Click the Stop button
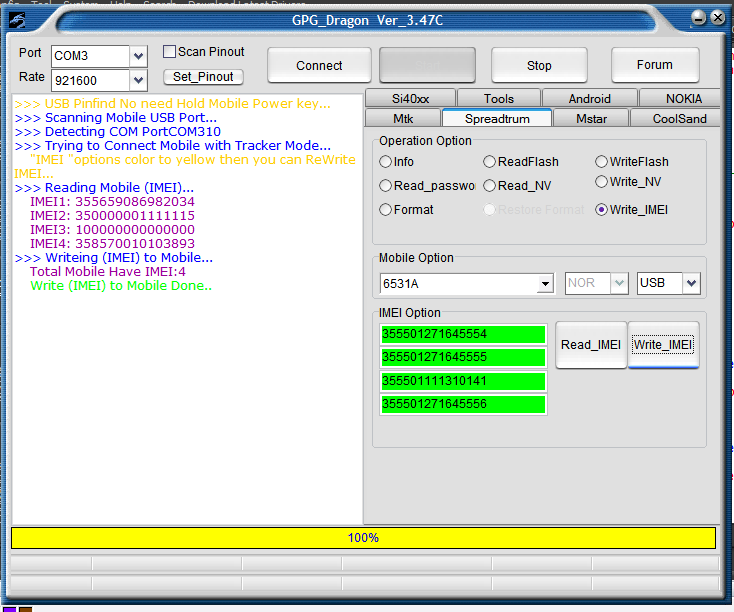The width and height of the screenshot is (734, 612). point(539,65)
